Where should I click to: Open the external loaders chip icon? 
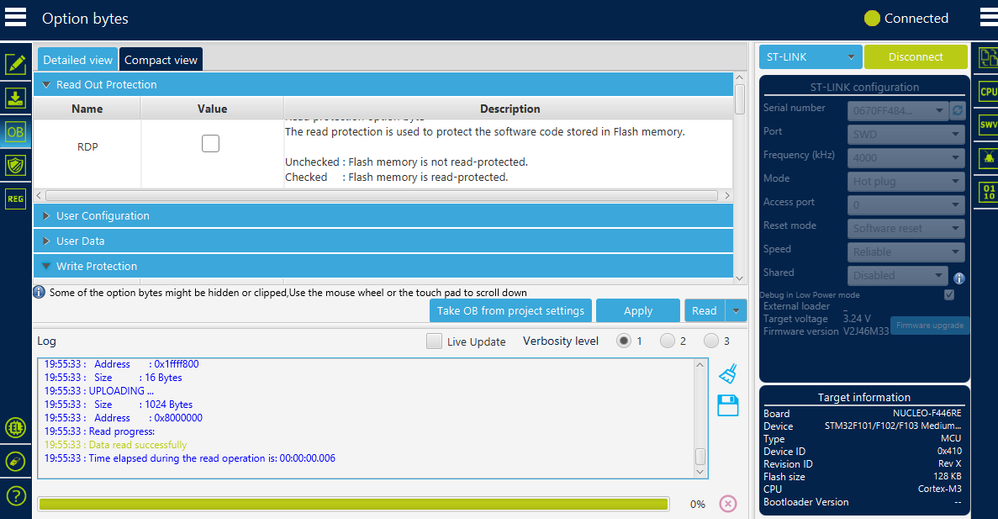point(15,427)
